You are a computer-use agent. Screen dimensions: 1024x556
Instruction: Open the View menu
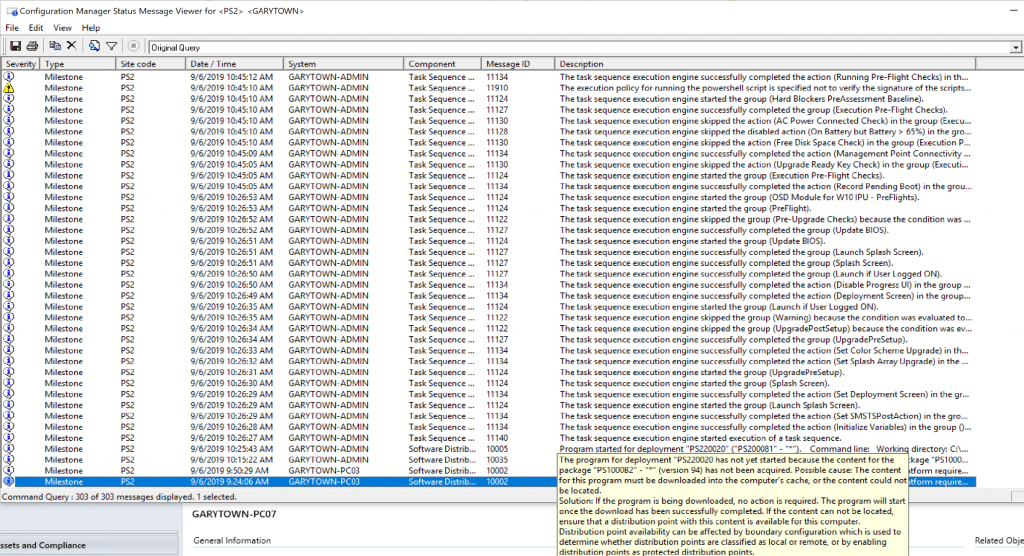coord(63,28)
